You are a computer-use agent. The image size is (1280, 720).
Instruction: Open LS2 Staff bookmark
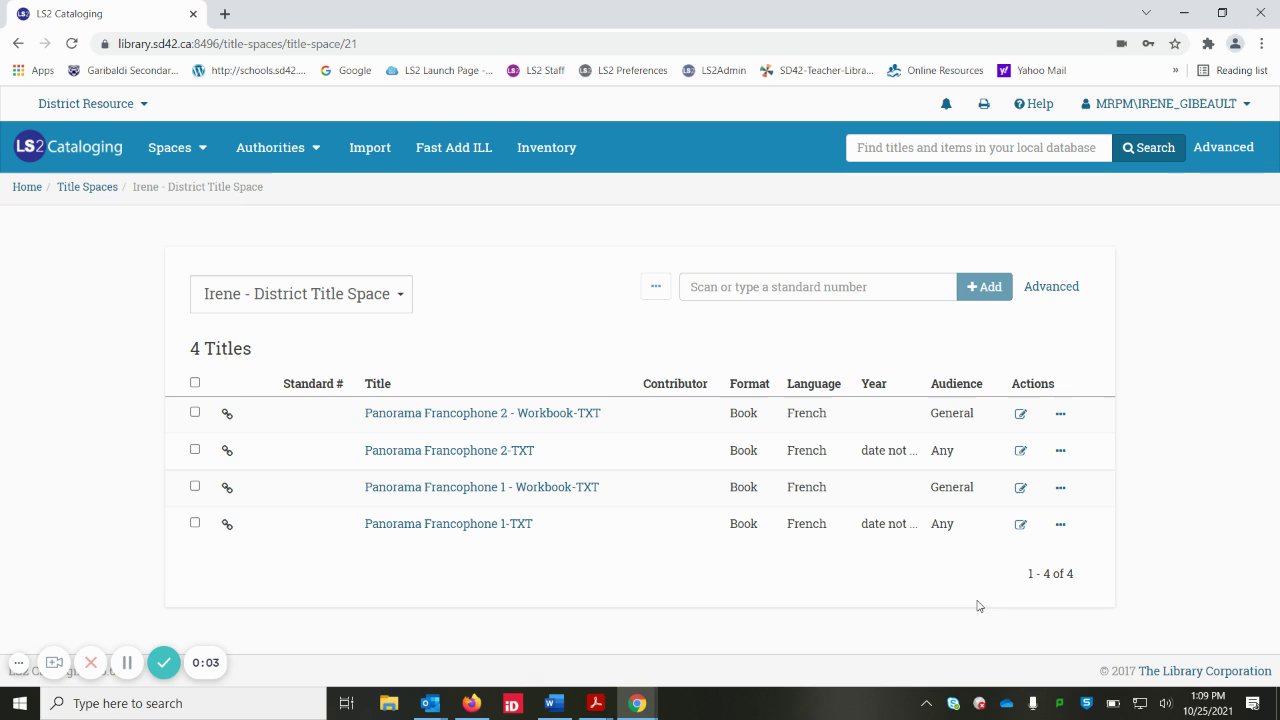pos(535,71)
